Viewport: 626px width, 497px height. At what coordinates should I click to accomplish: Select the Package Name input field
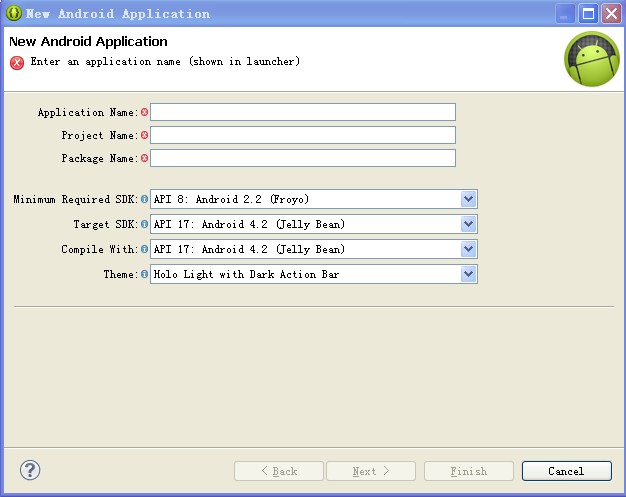click(303, 158)
